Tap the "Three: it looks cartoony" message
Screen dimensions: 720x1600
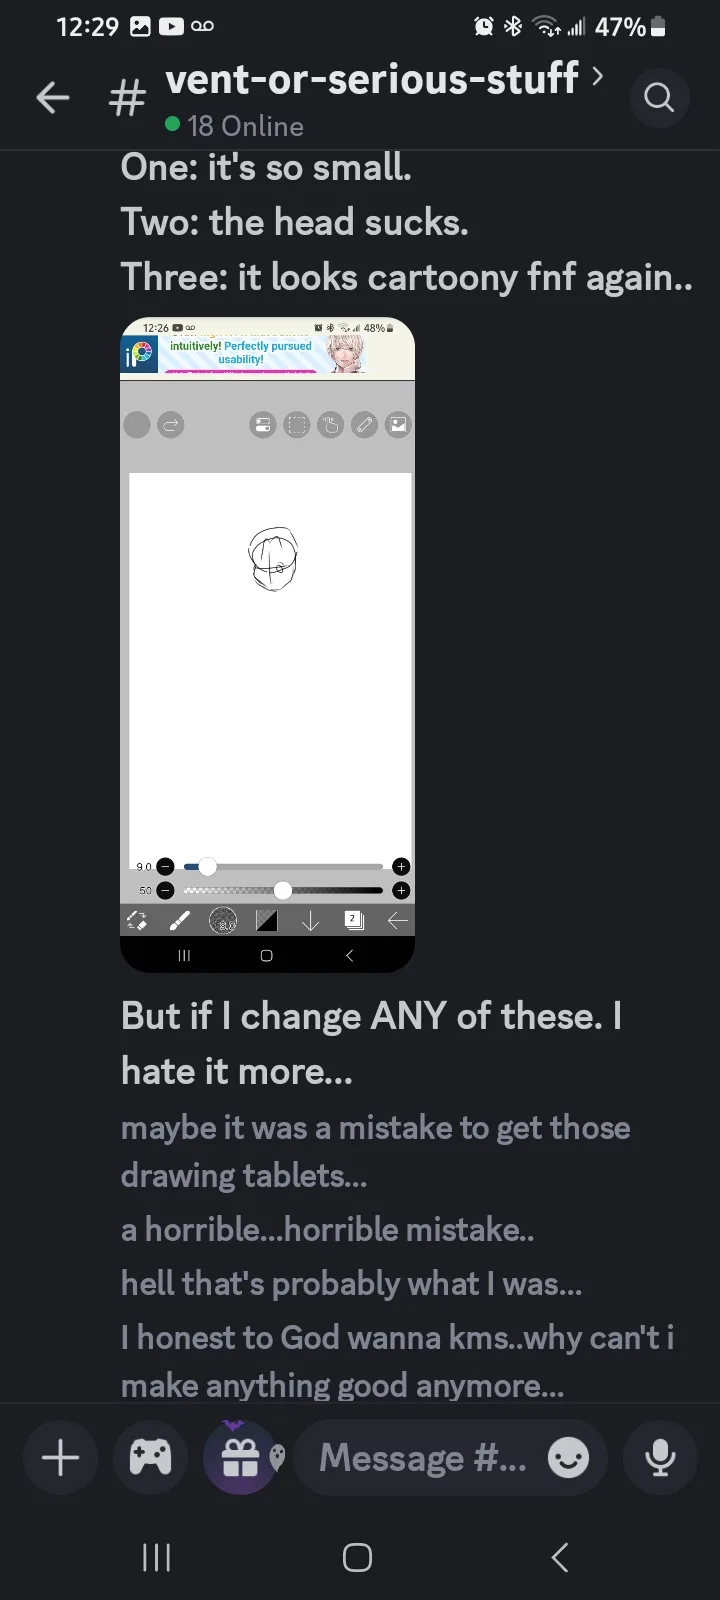(x=406, y=277)
